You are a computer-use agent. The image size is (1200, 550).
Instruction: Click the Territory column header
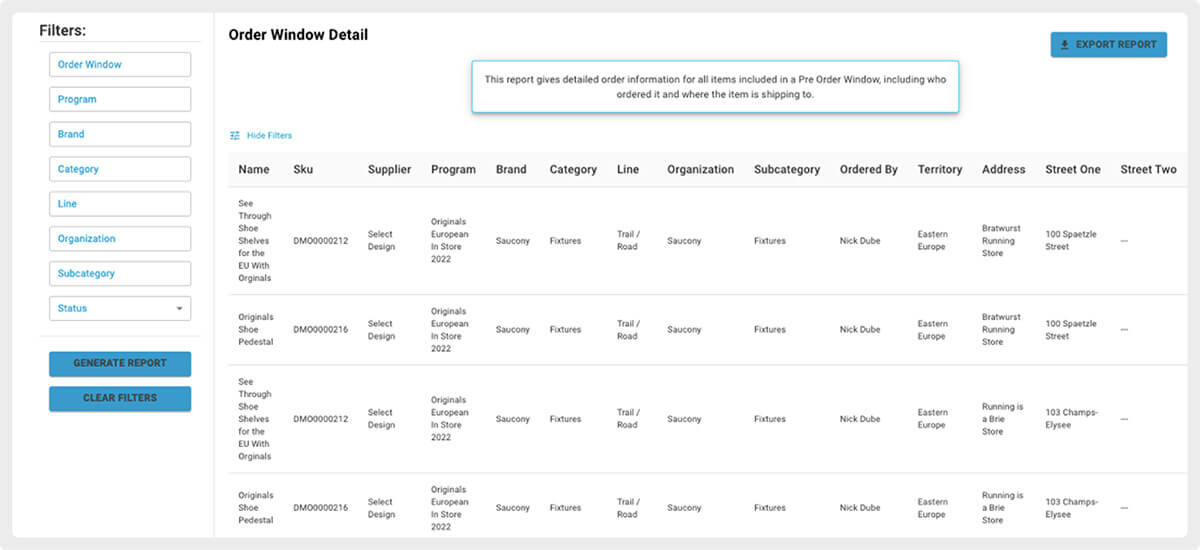coord(940,170)
